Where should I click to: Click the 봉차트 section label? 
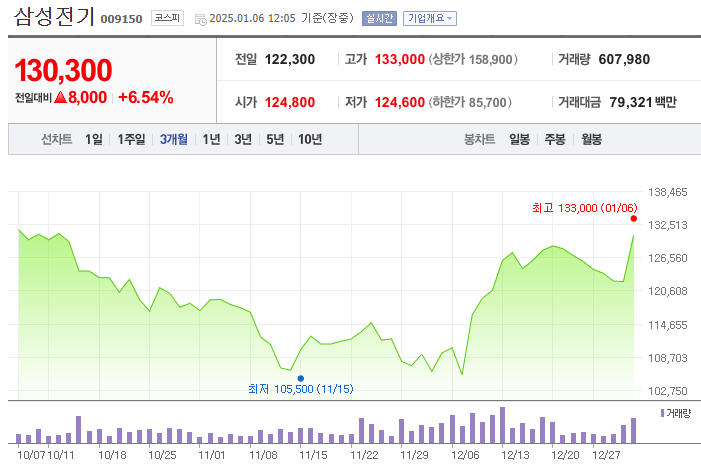click(x=479, y=139)
